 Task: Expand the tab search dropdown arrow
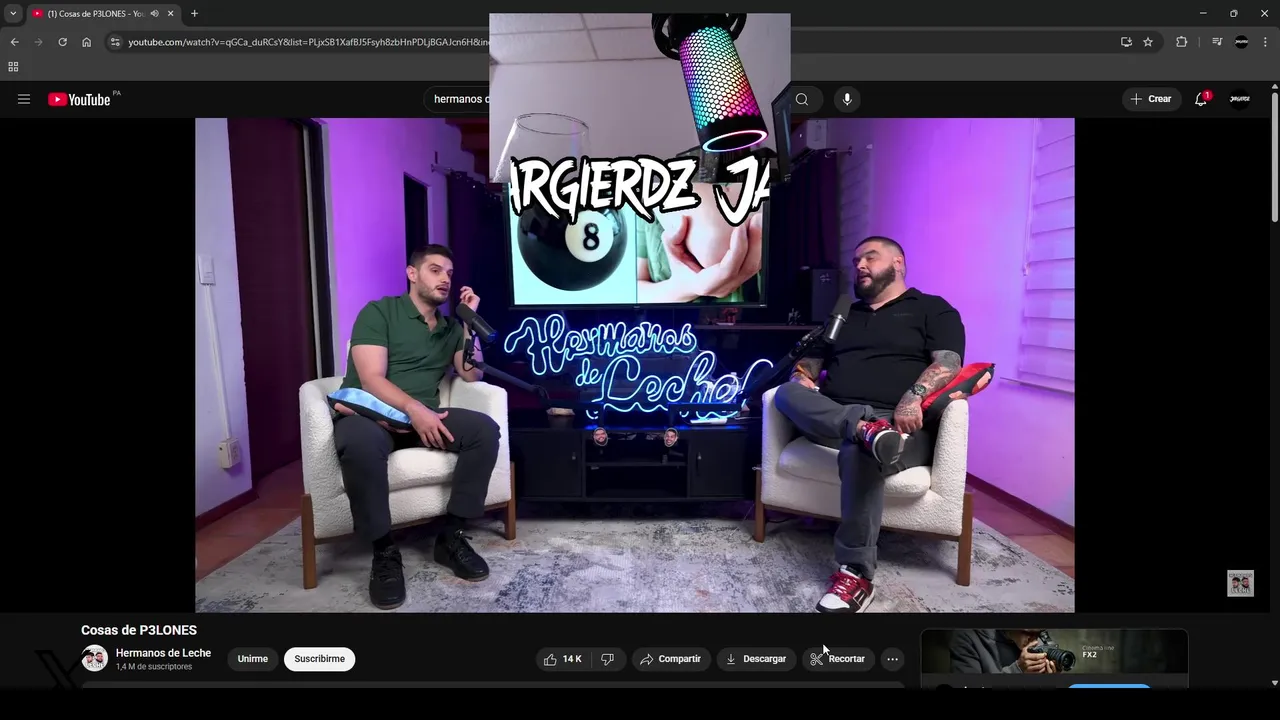pyautogui.click(x=13, y=14)
